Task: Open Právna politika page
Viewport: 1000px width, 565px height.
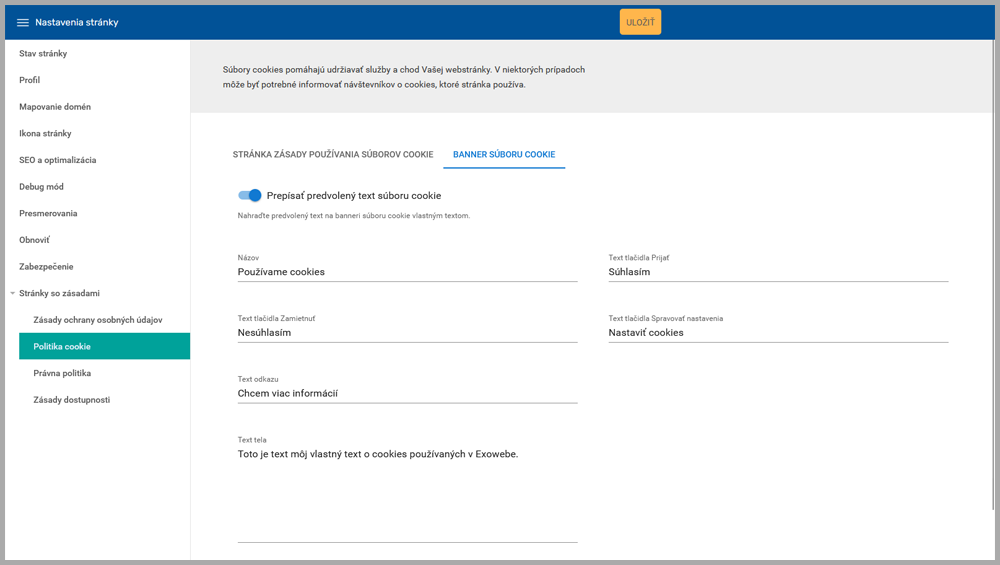Action: pos(62,373)
